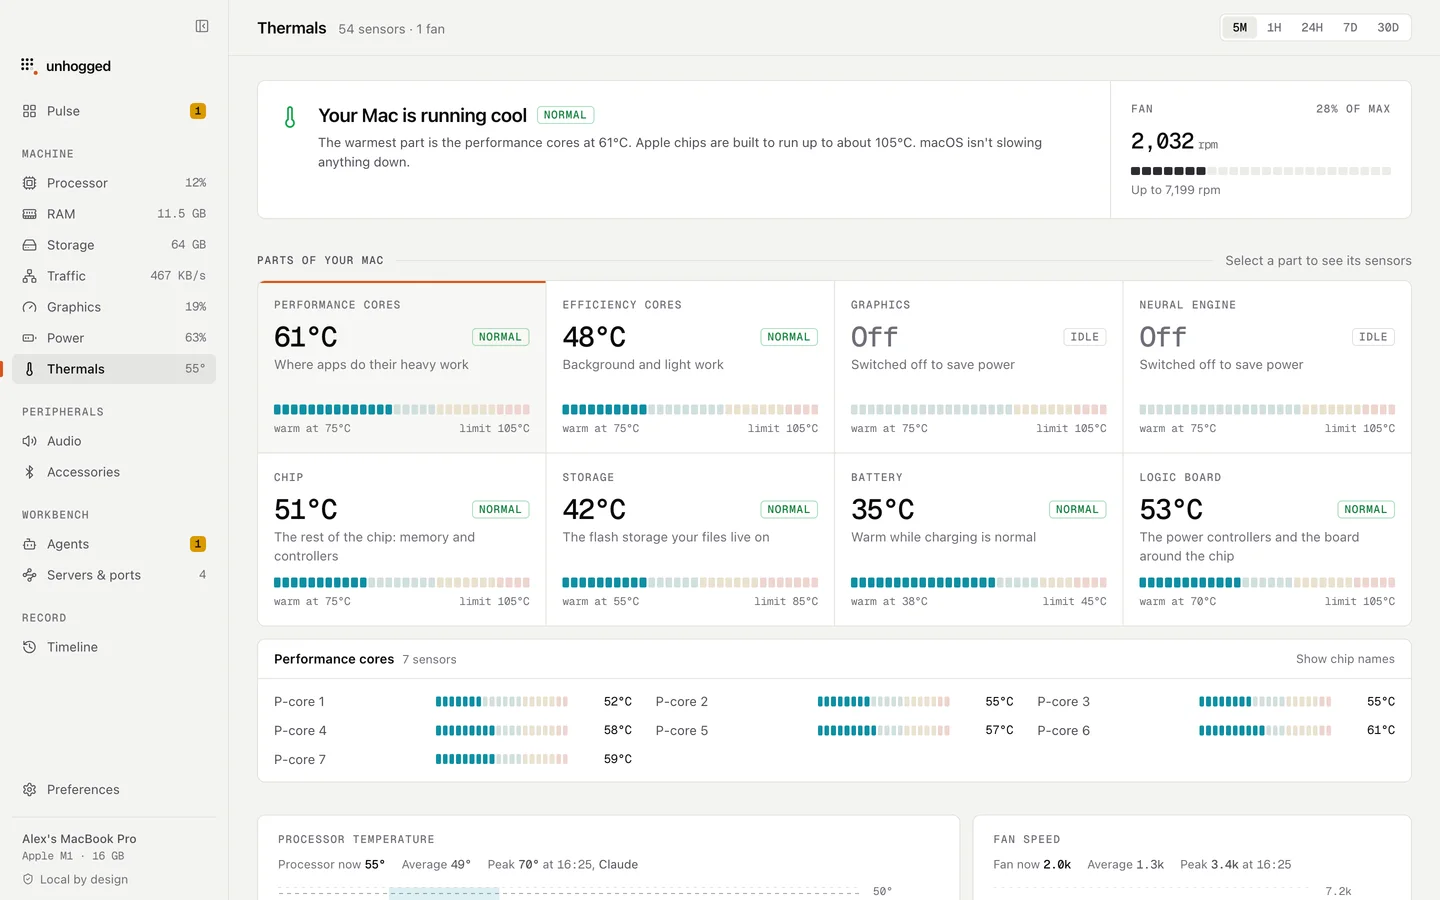1440x900 pixels.
Task: Switch time range to 7D
Action: [1350, 28]
